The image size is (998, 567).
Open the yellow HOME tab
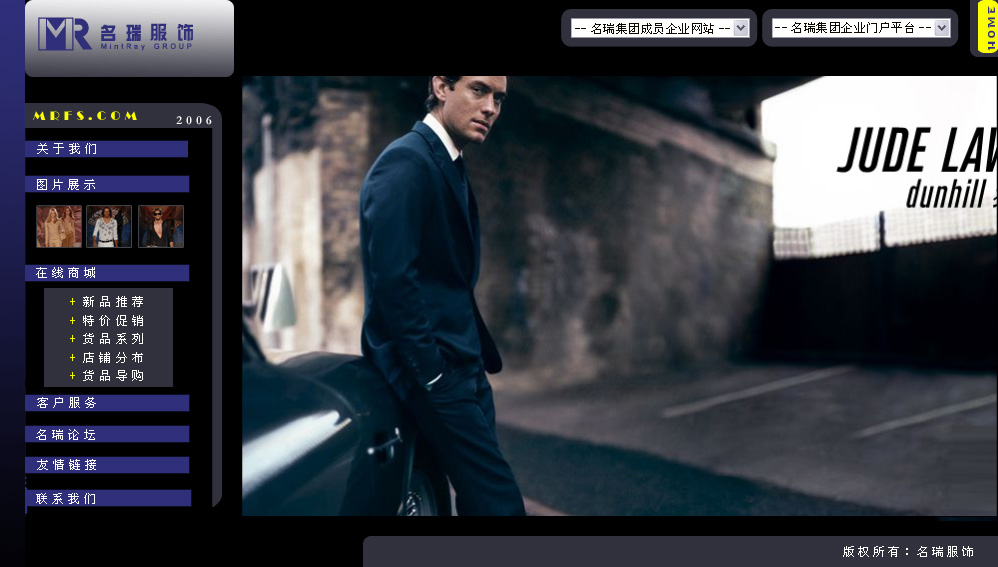988,28
